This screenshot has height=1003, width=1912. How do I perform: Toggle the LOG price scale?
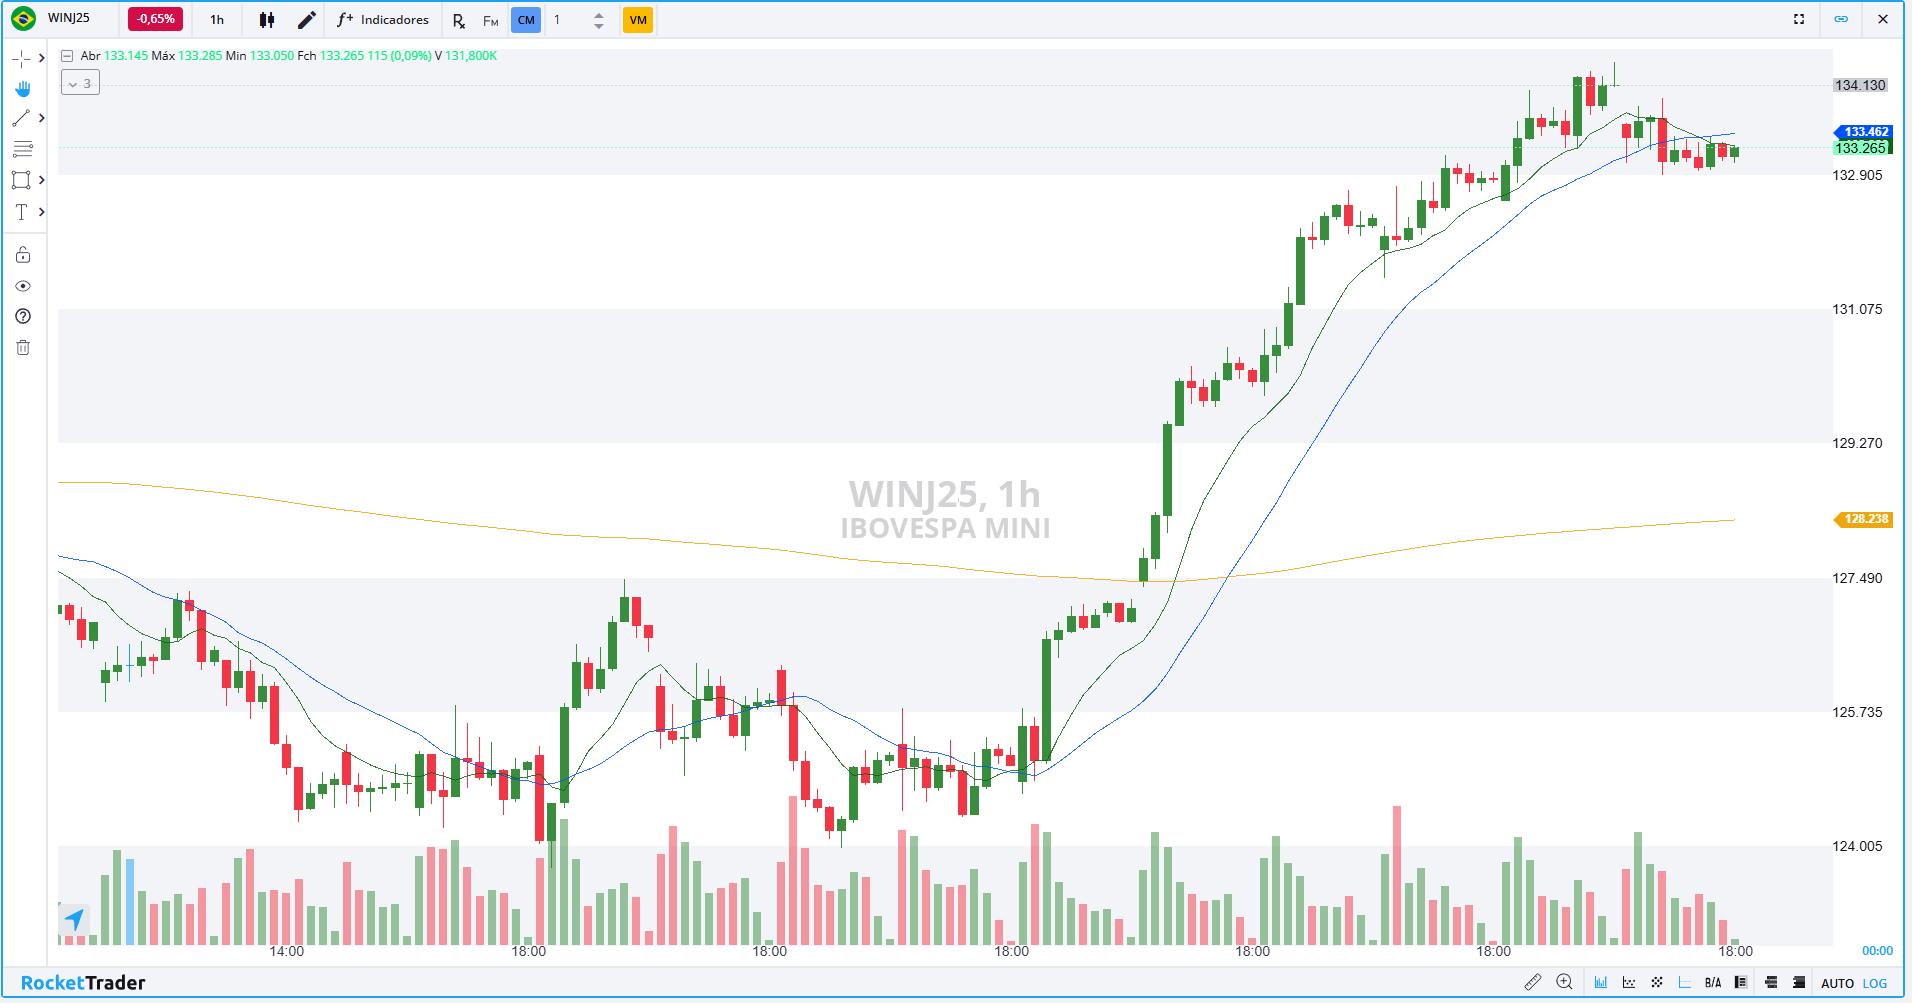1875,983
